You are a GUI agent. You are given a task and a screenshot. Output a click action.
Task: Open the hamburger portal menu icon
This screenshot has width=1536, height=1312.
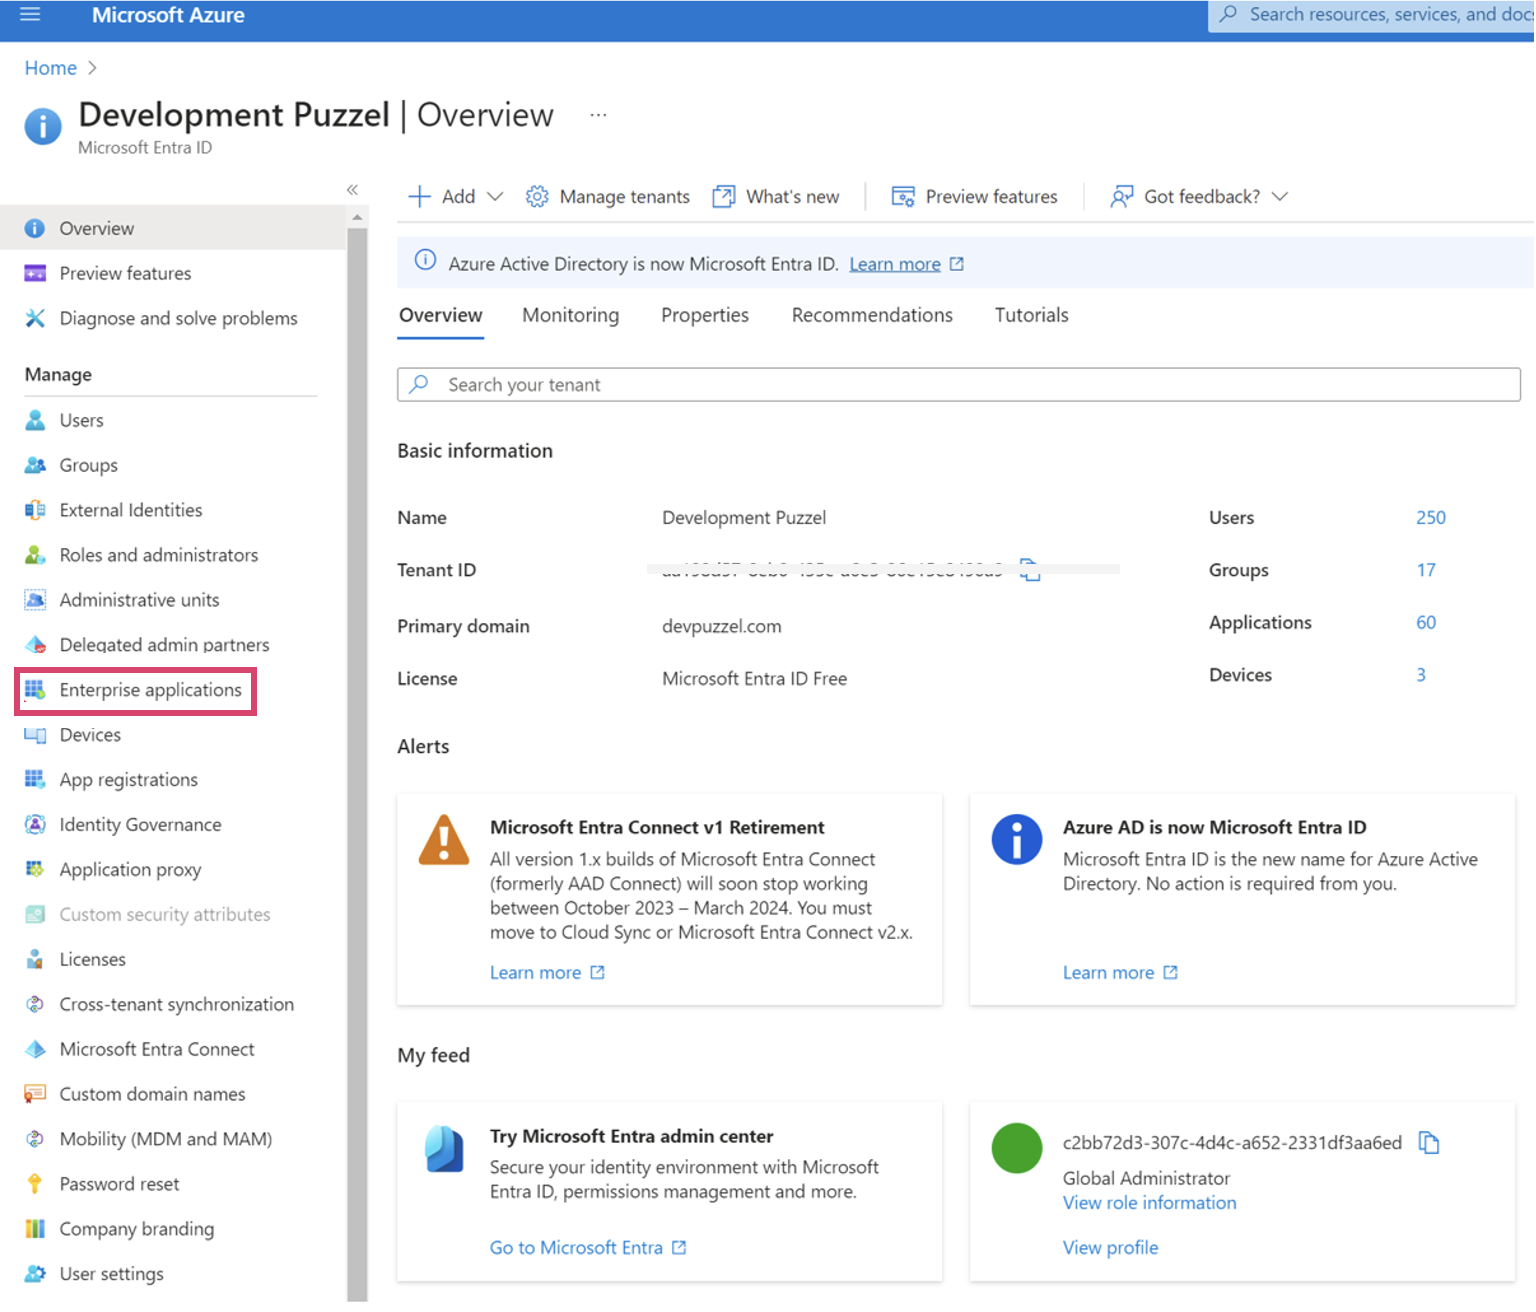click(30, 15)
